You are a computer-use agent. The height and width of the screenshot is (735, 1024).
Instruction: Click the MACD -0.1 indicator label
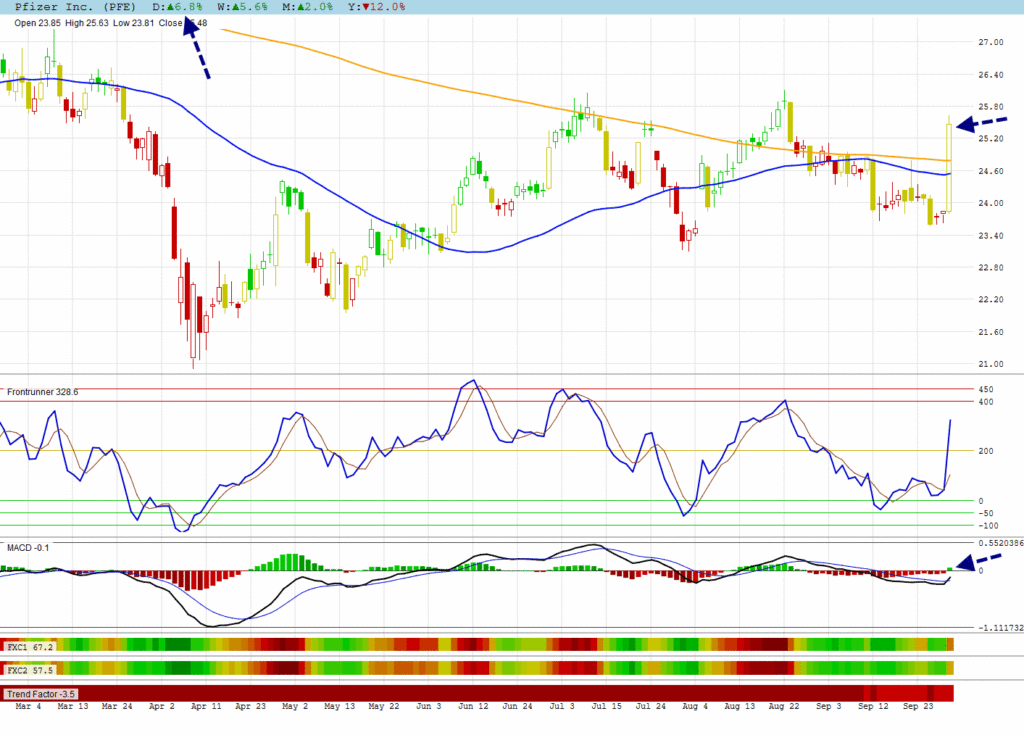coord(28,548)
